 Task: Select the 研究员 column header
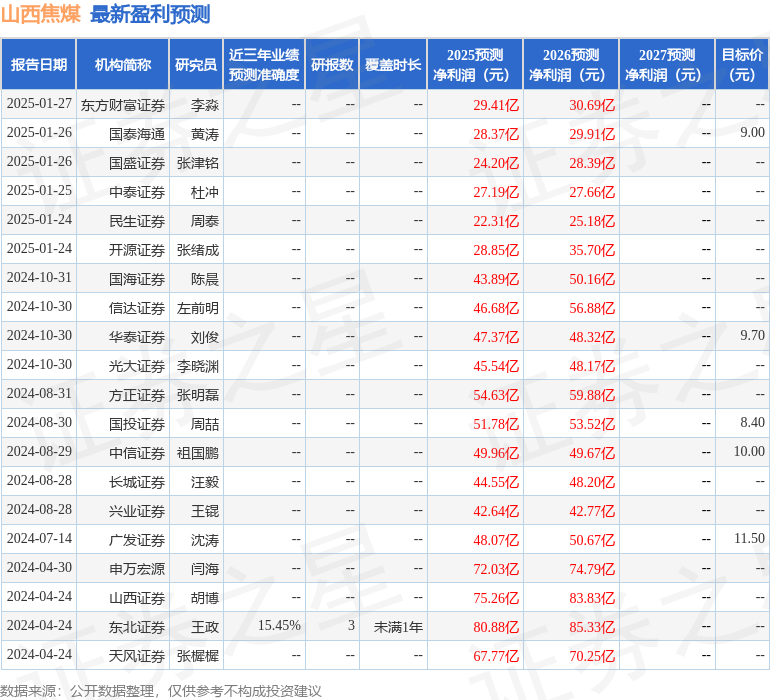[196, 64]
